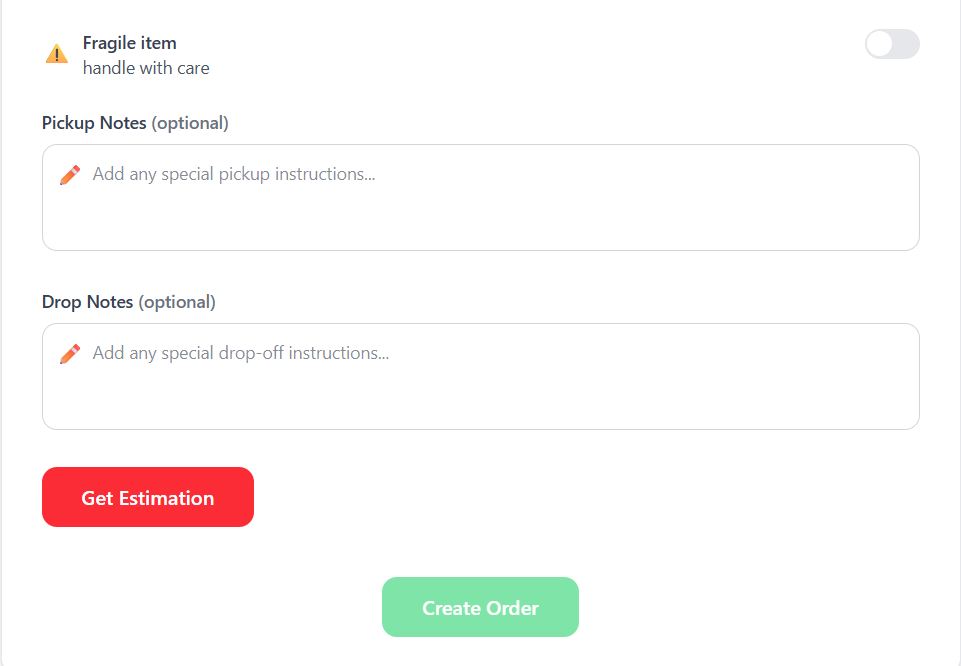The height and width of the screenshot is (666, 961).
Task: Click the 'Add any special pickup instructions' placeholder
Action: click(x=234, y=174)
